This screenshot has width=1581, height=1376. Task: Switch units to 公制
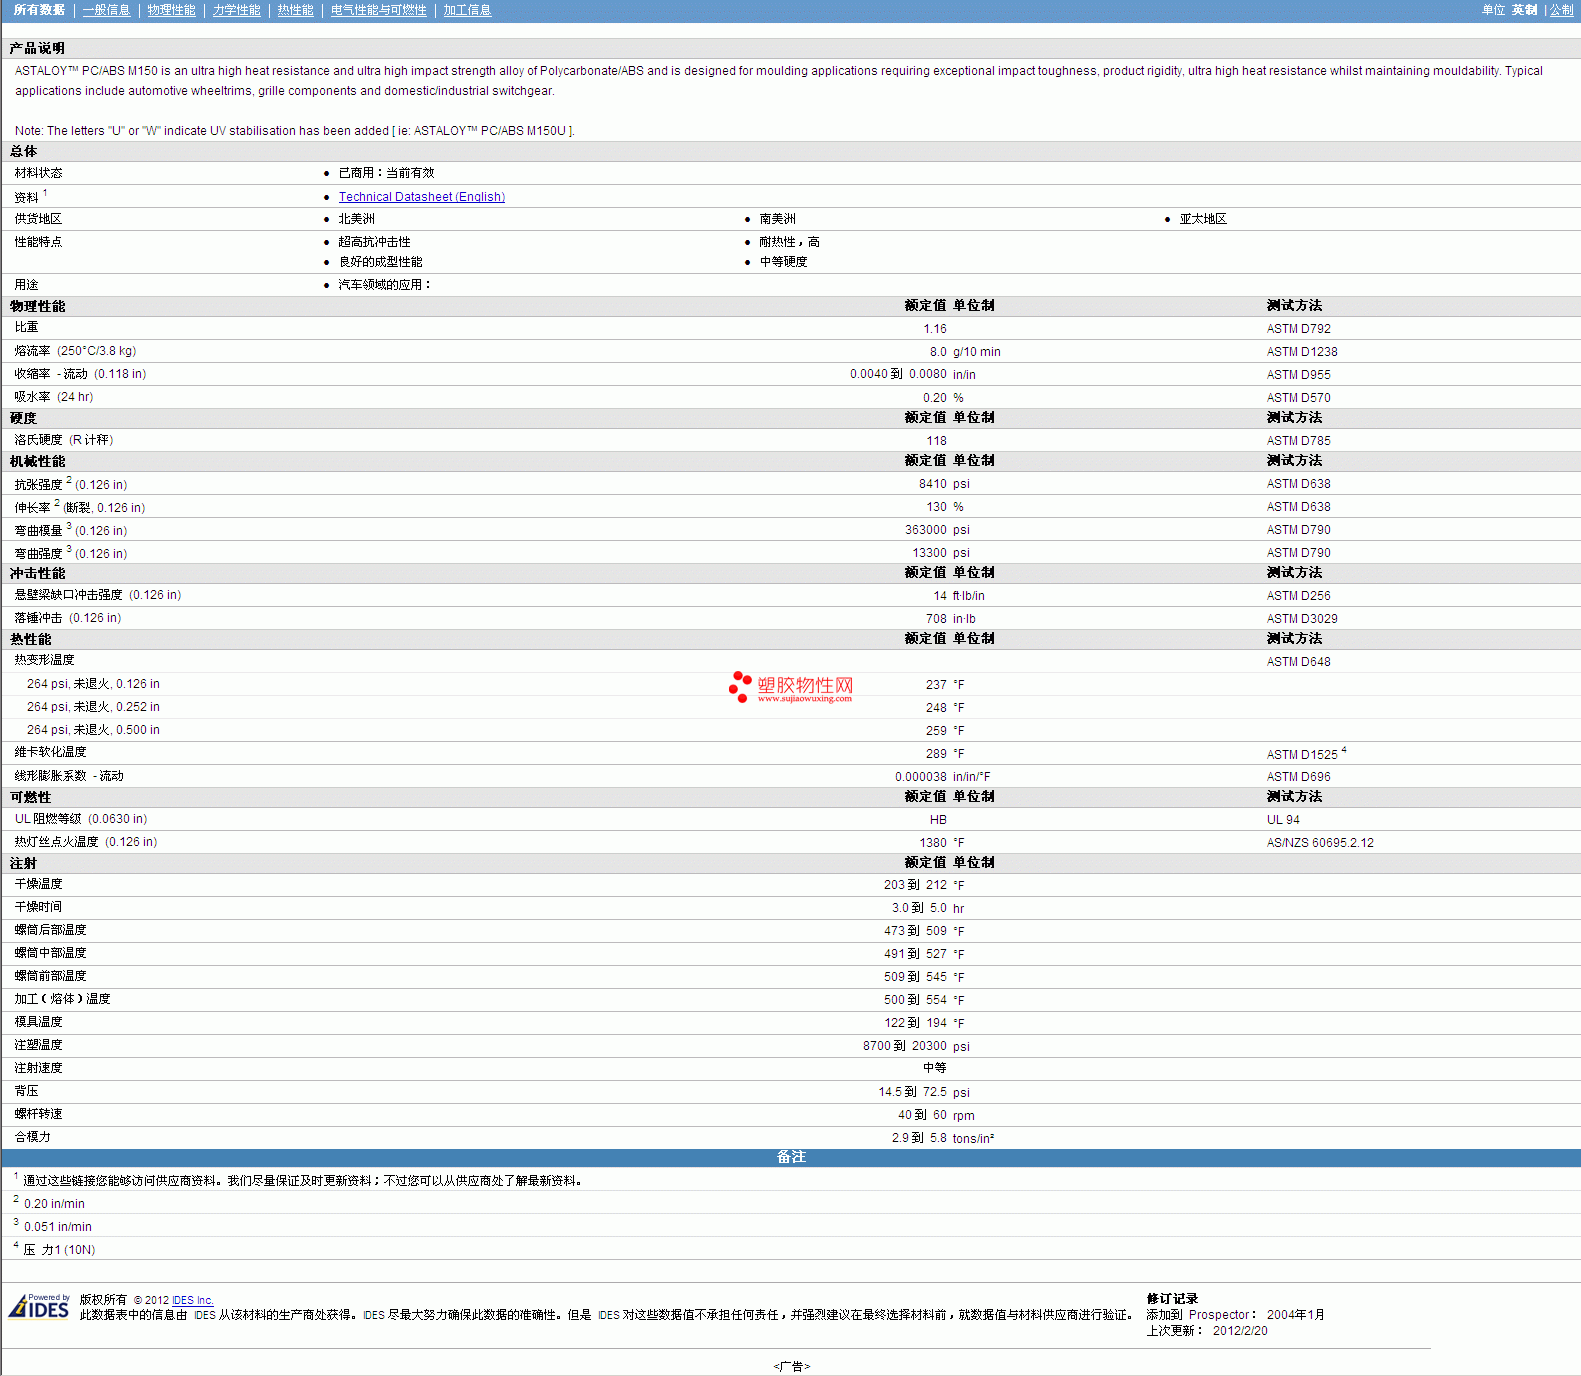pos(1561,10)
